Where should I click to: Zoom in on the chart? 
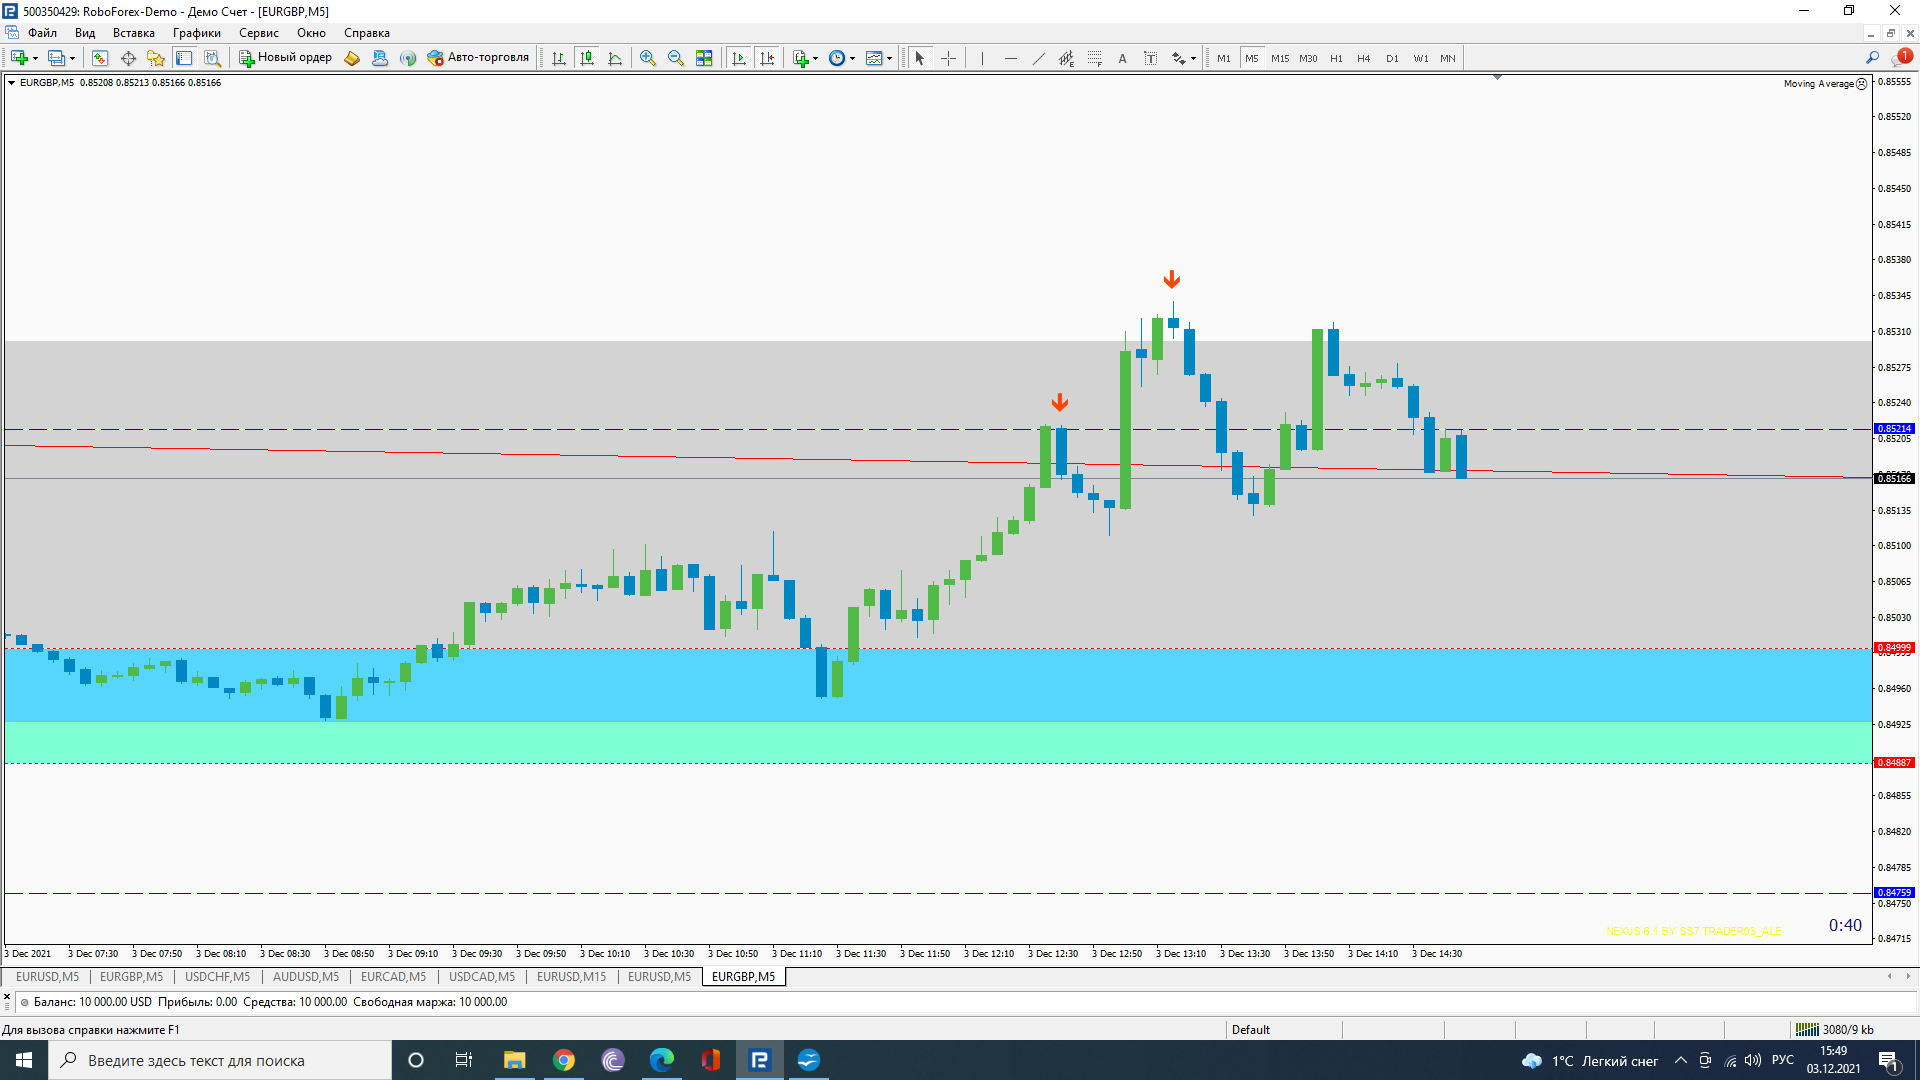point(648,58)
